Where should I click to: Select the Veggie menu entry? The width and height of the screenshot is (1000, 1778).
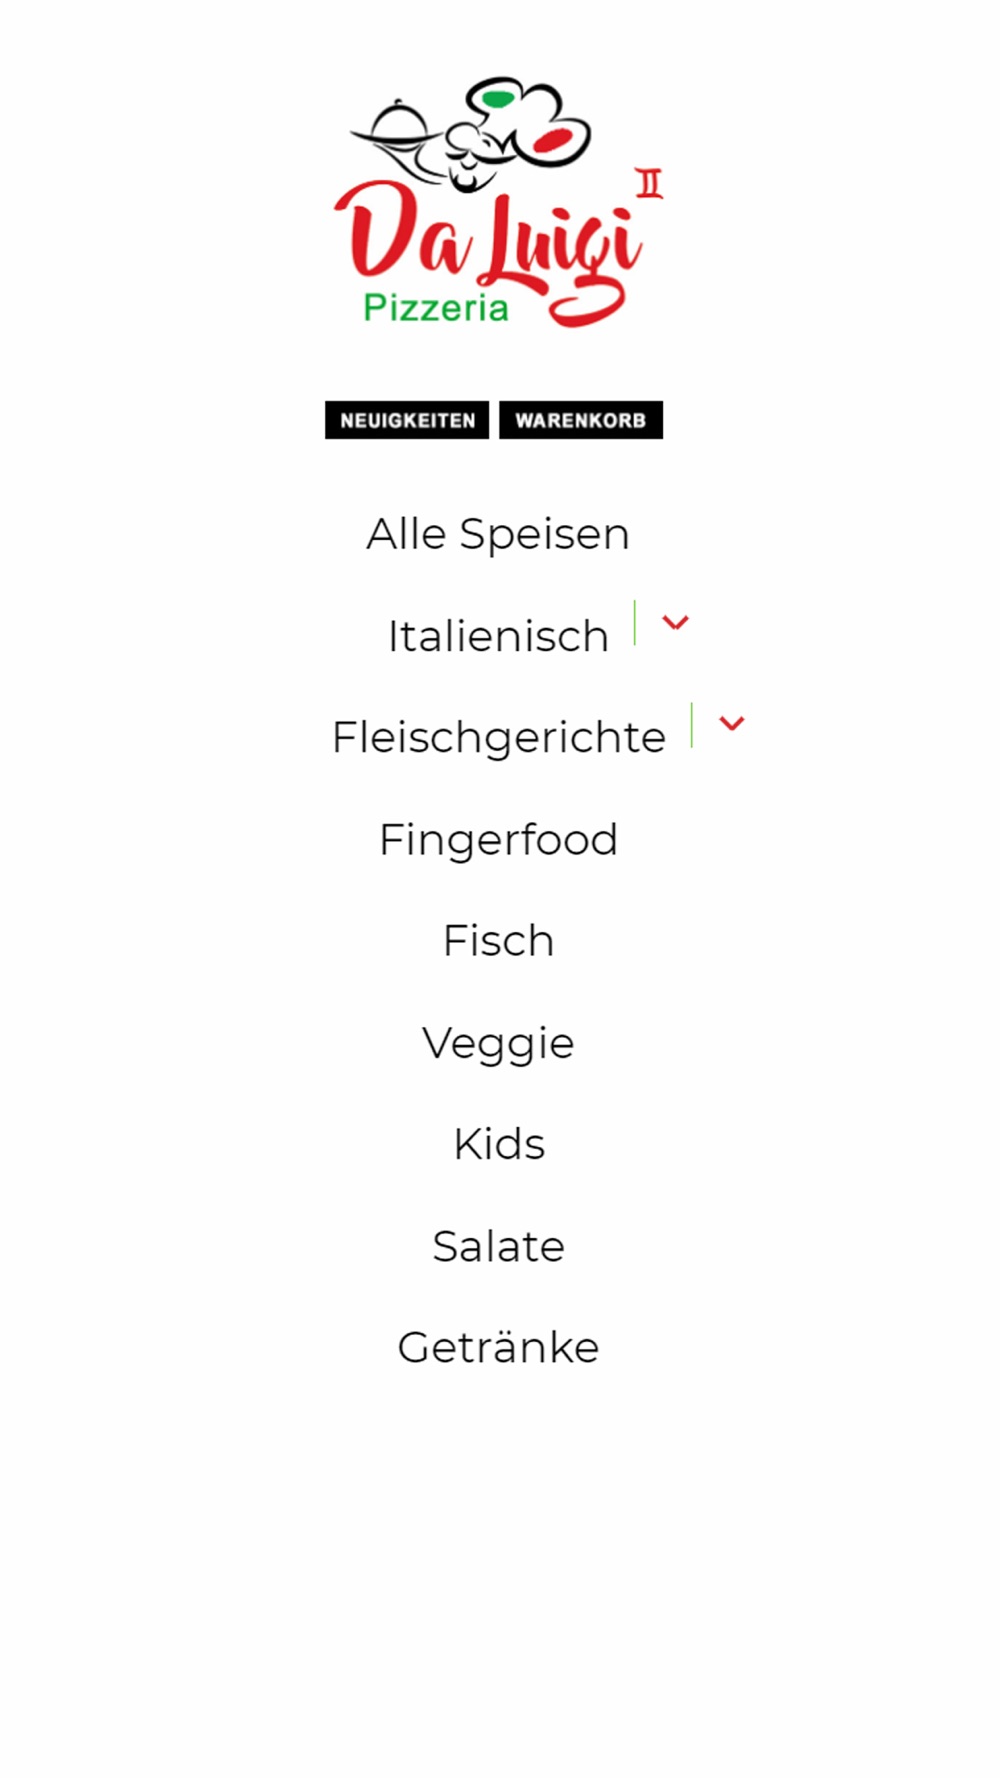498,1044
